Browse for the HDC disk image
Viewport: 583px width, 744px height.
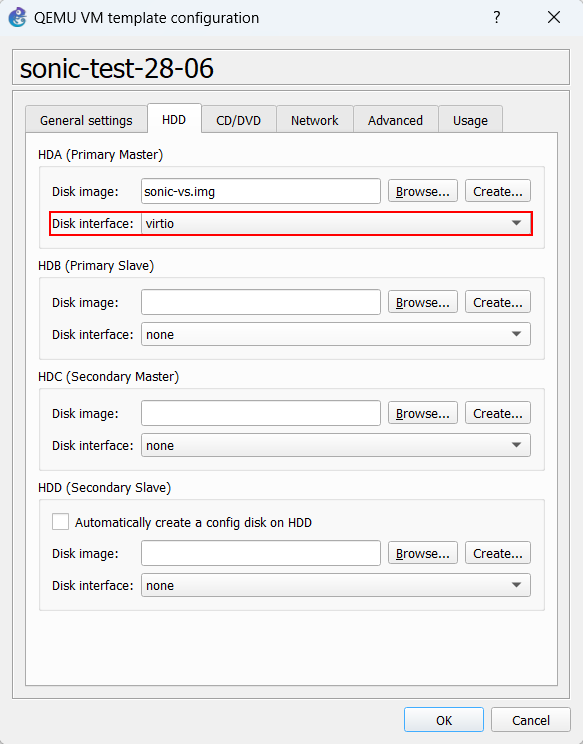[x=423, y=413]
